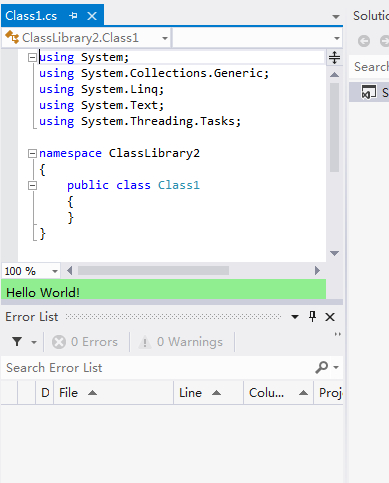Pin the Class1.cs tab

[x=73, y=16]
